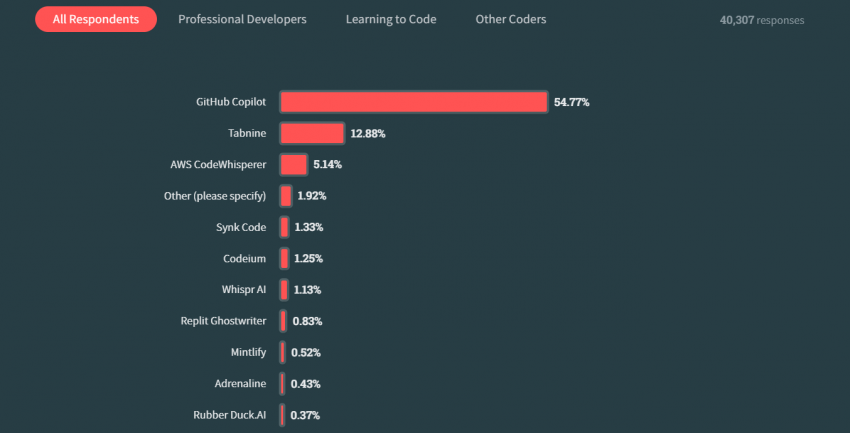The height and width of the screenshot is (433, 850).
Task: Click the 54.77% percentage value
Action: coord(571,102)
